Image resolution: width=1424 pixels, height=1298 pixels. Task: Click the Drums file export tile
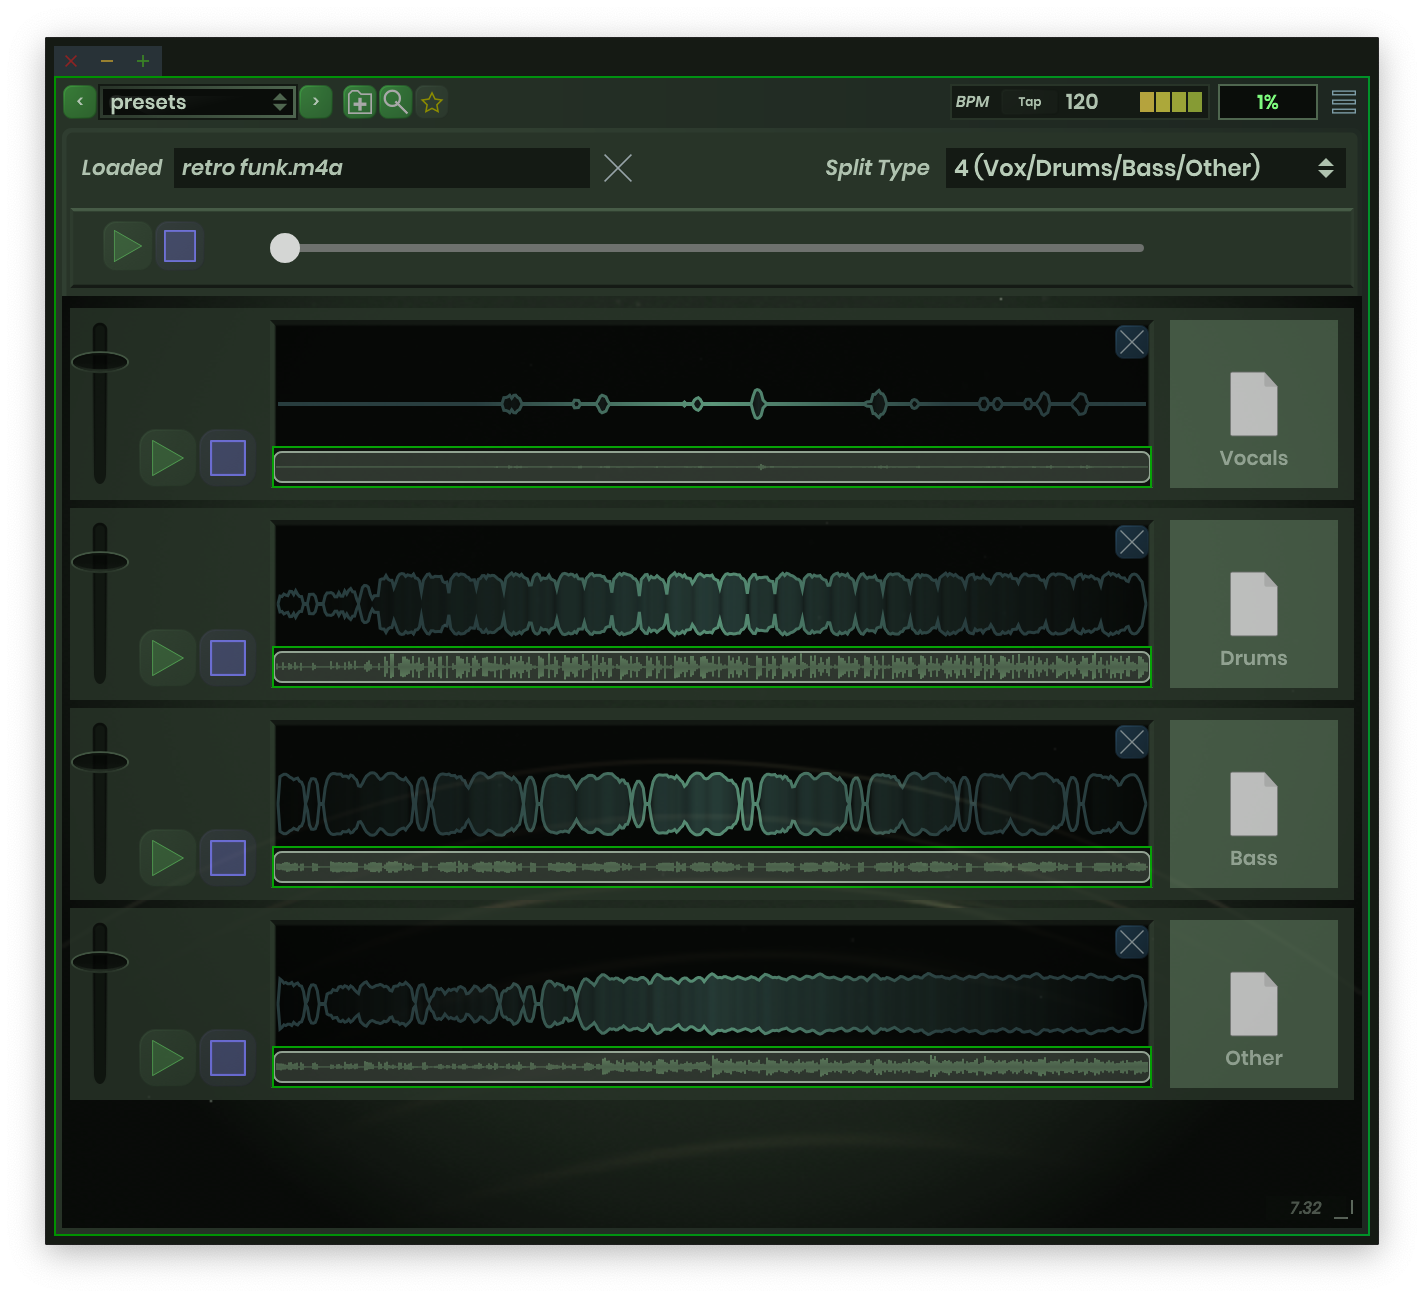1253,604
